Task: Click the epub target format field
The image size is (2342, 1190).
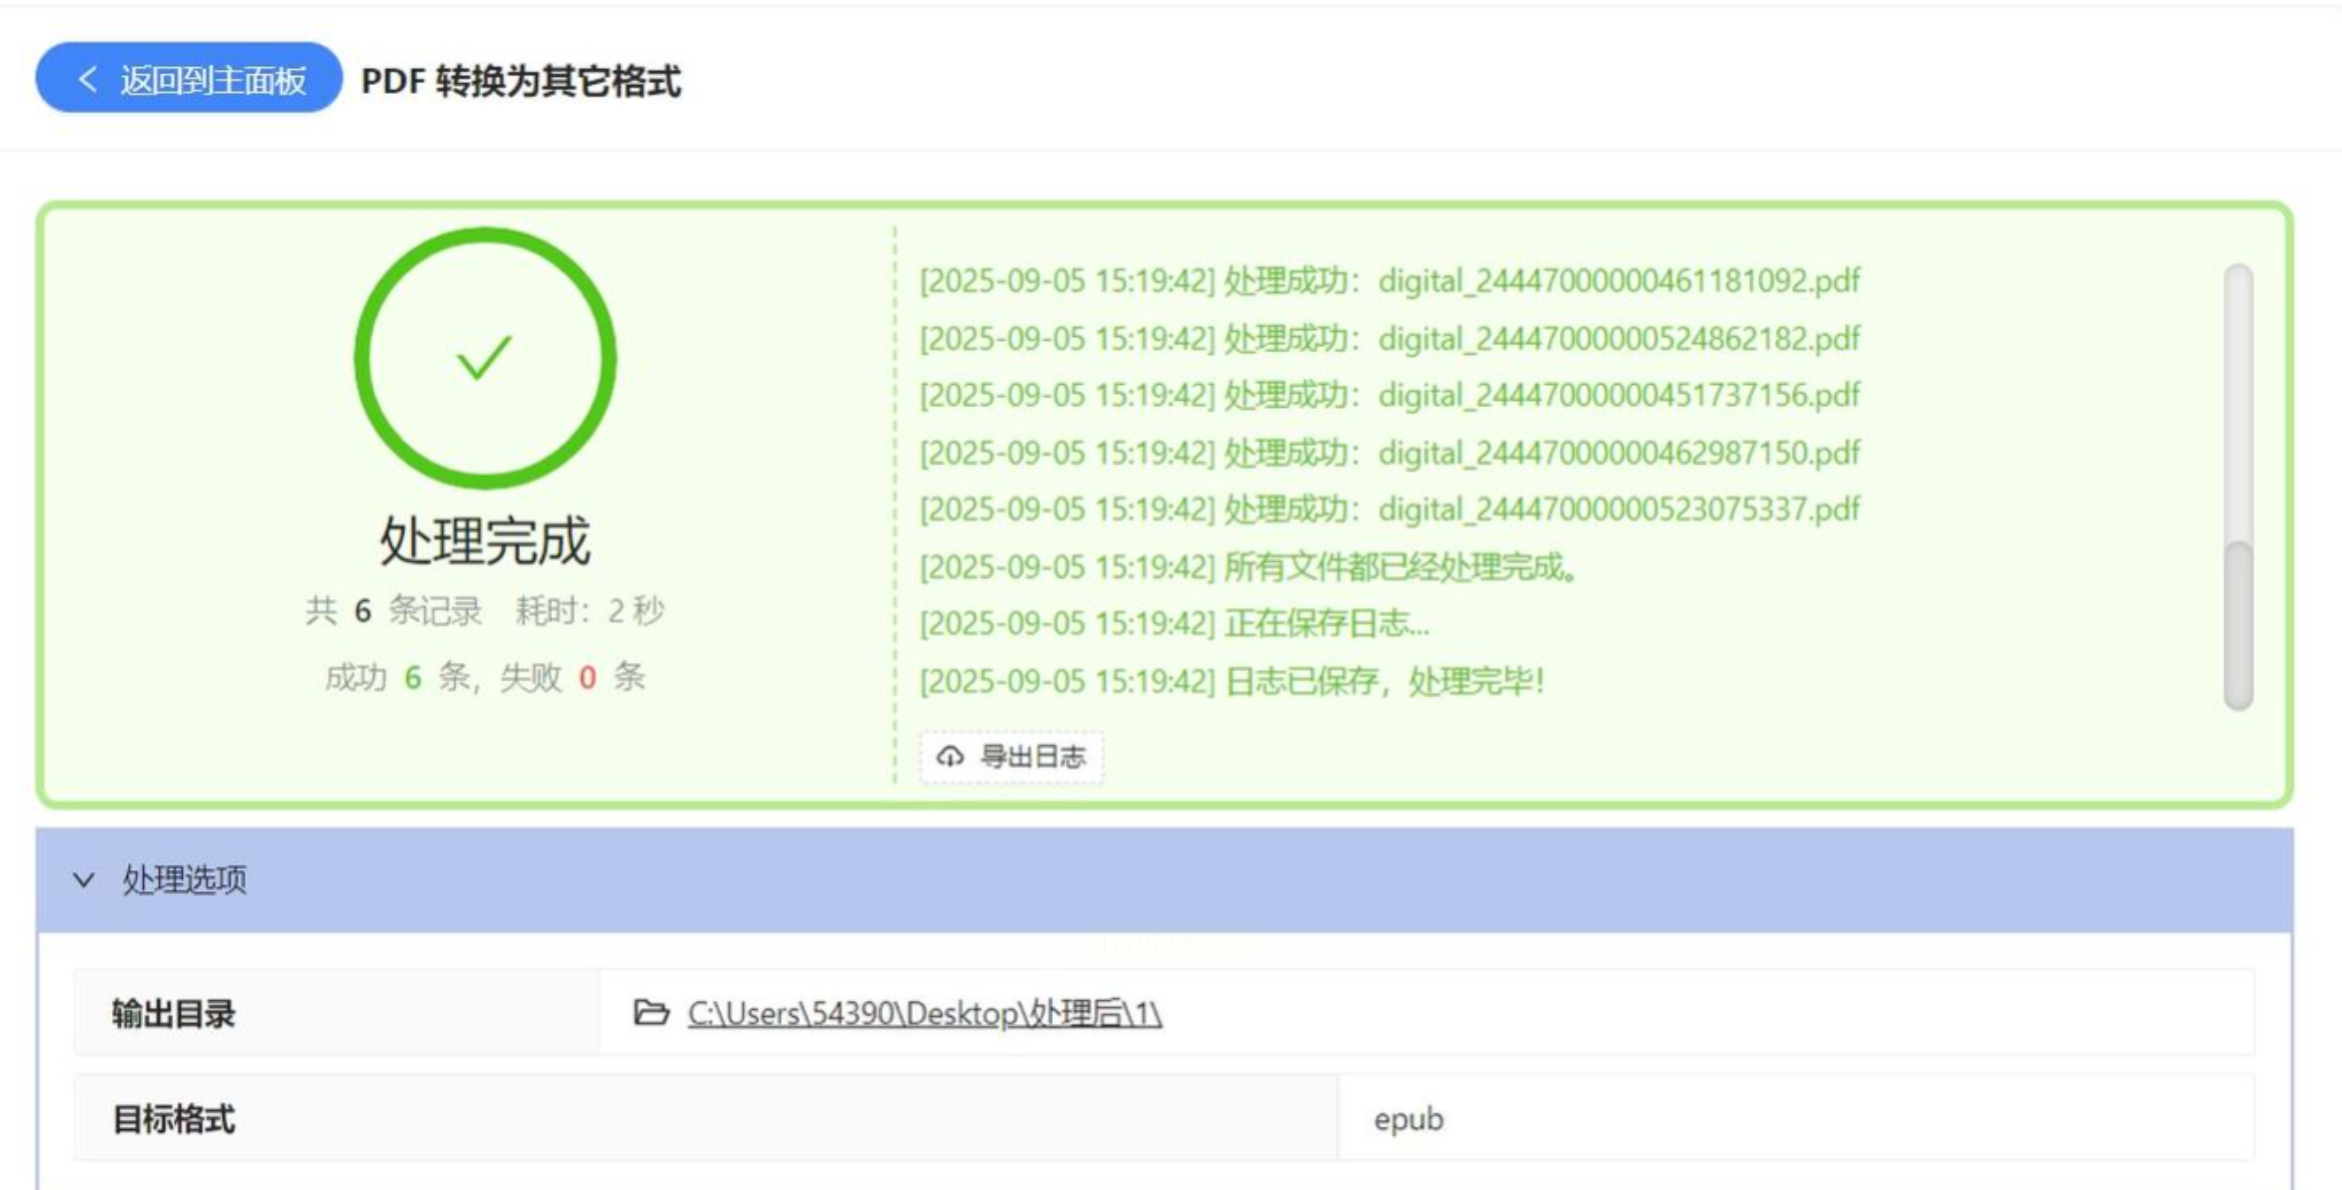Action: point(1408,1118)
